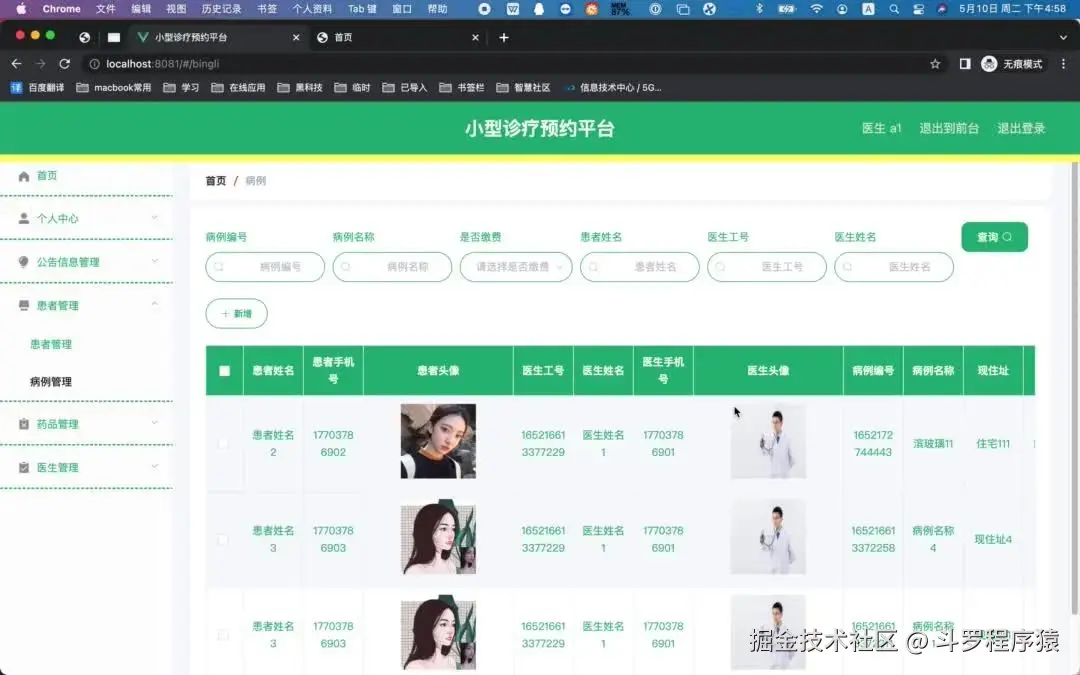
Task: Open the Chrome application menu
Action: tap(61, 9)
